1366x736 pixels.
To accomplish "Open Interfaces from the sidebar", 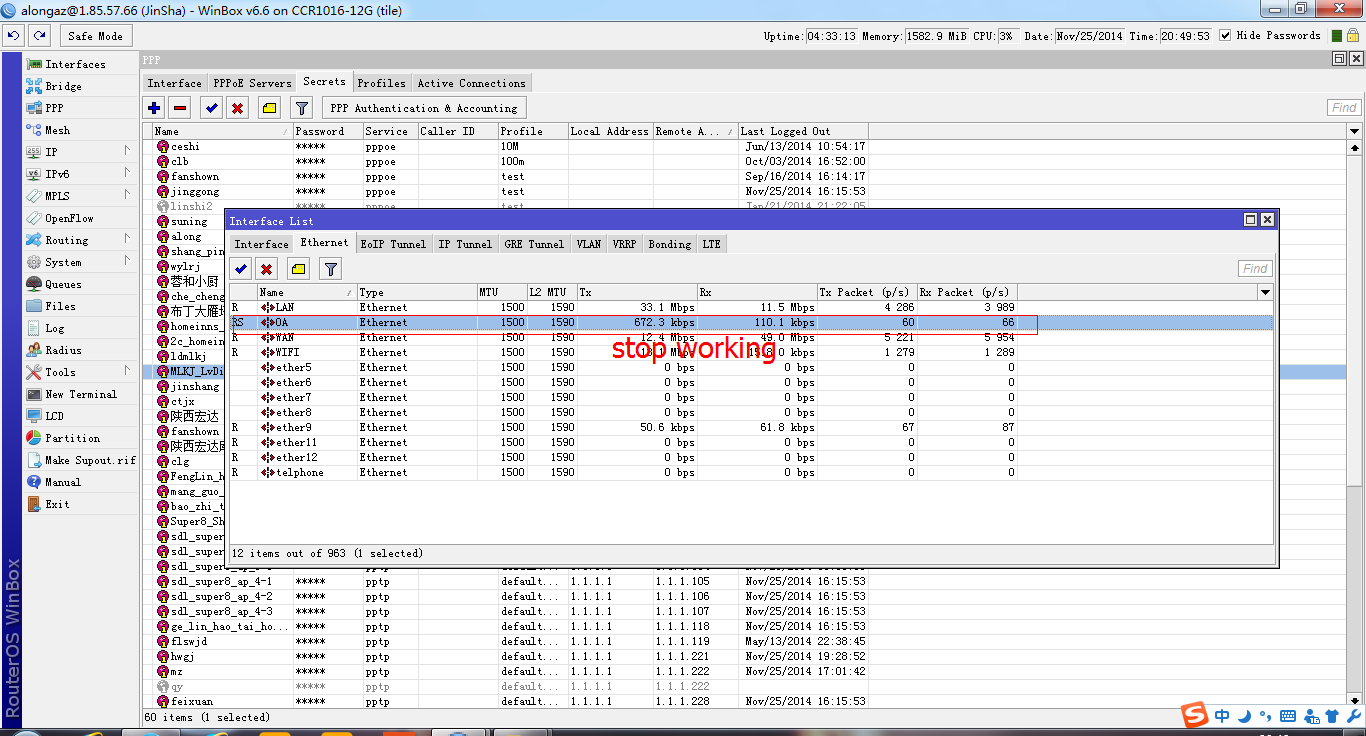I will click(x=75, y=64).
